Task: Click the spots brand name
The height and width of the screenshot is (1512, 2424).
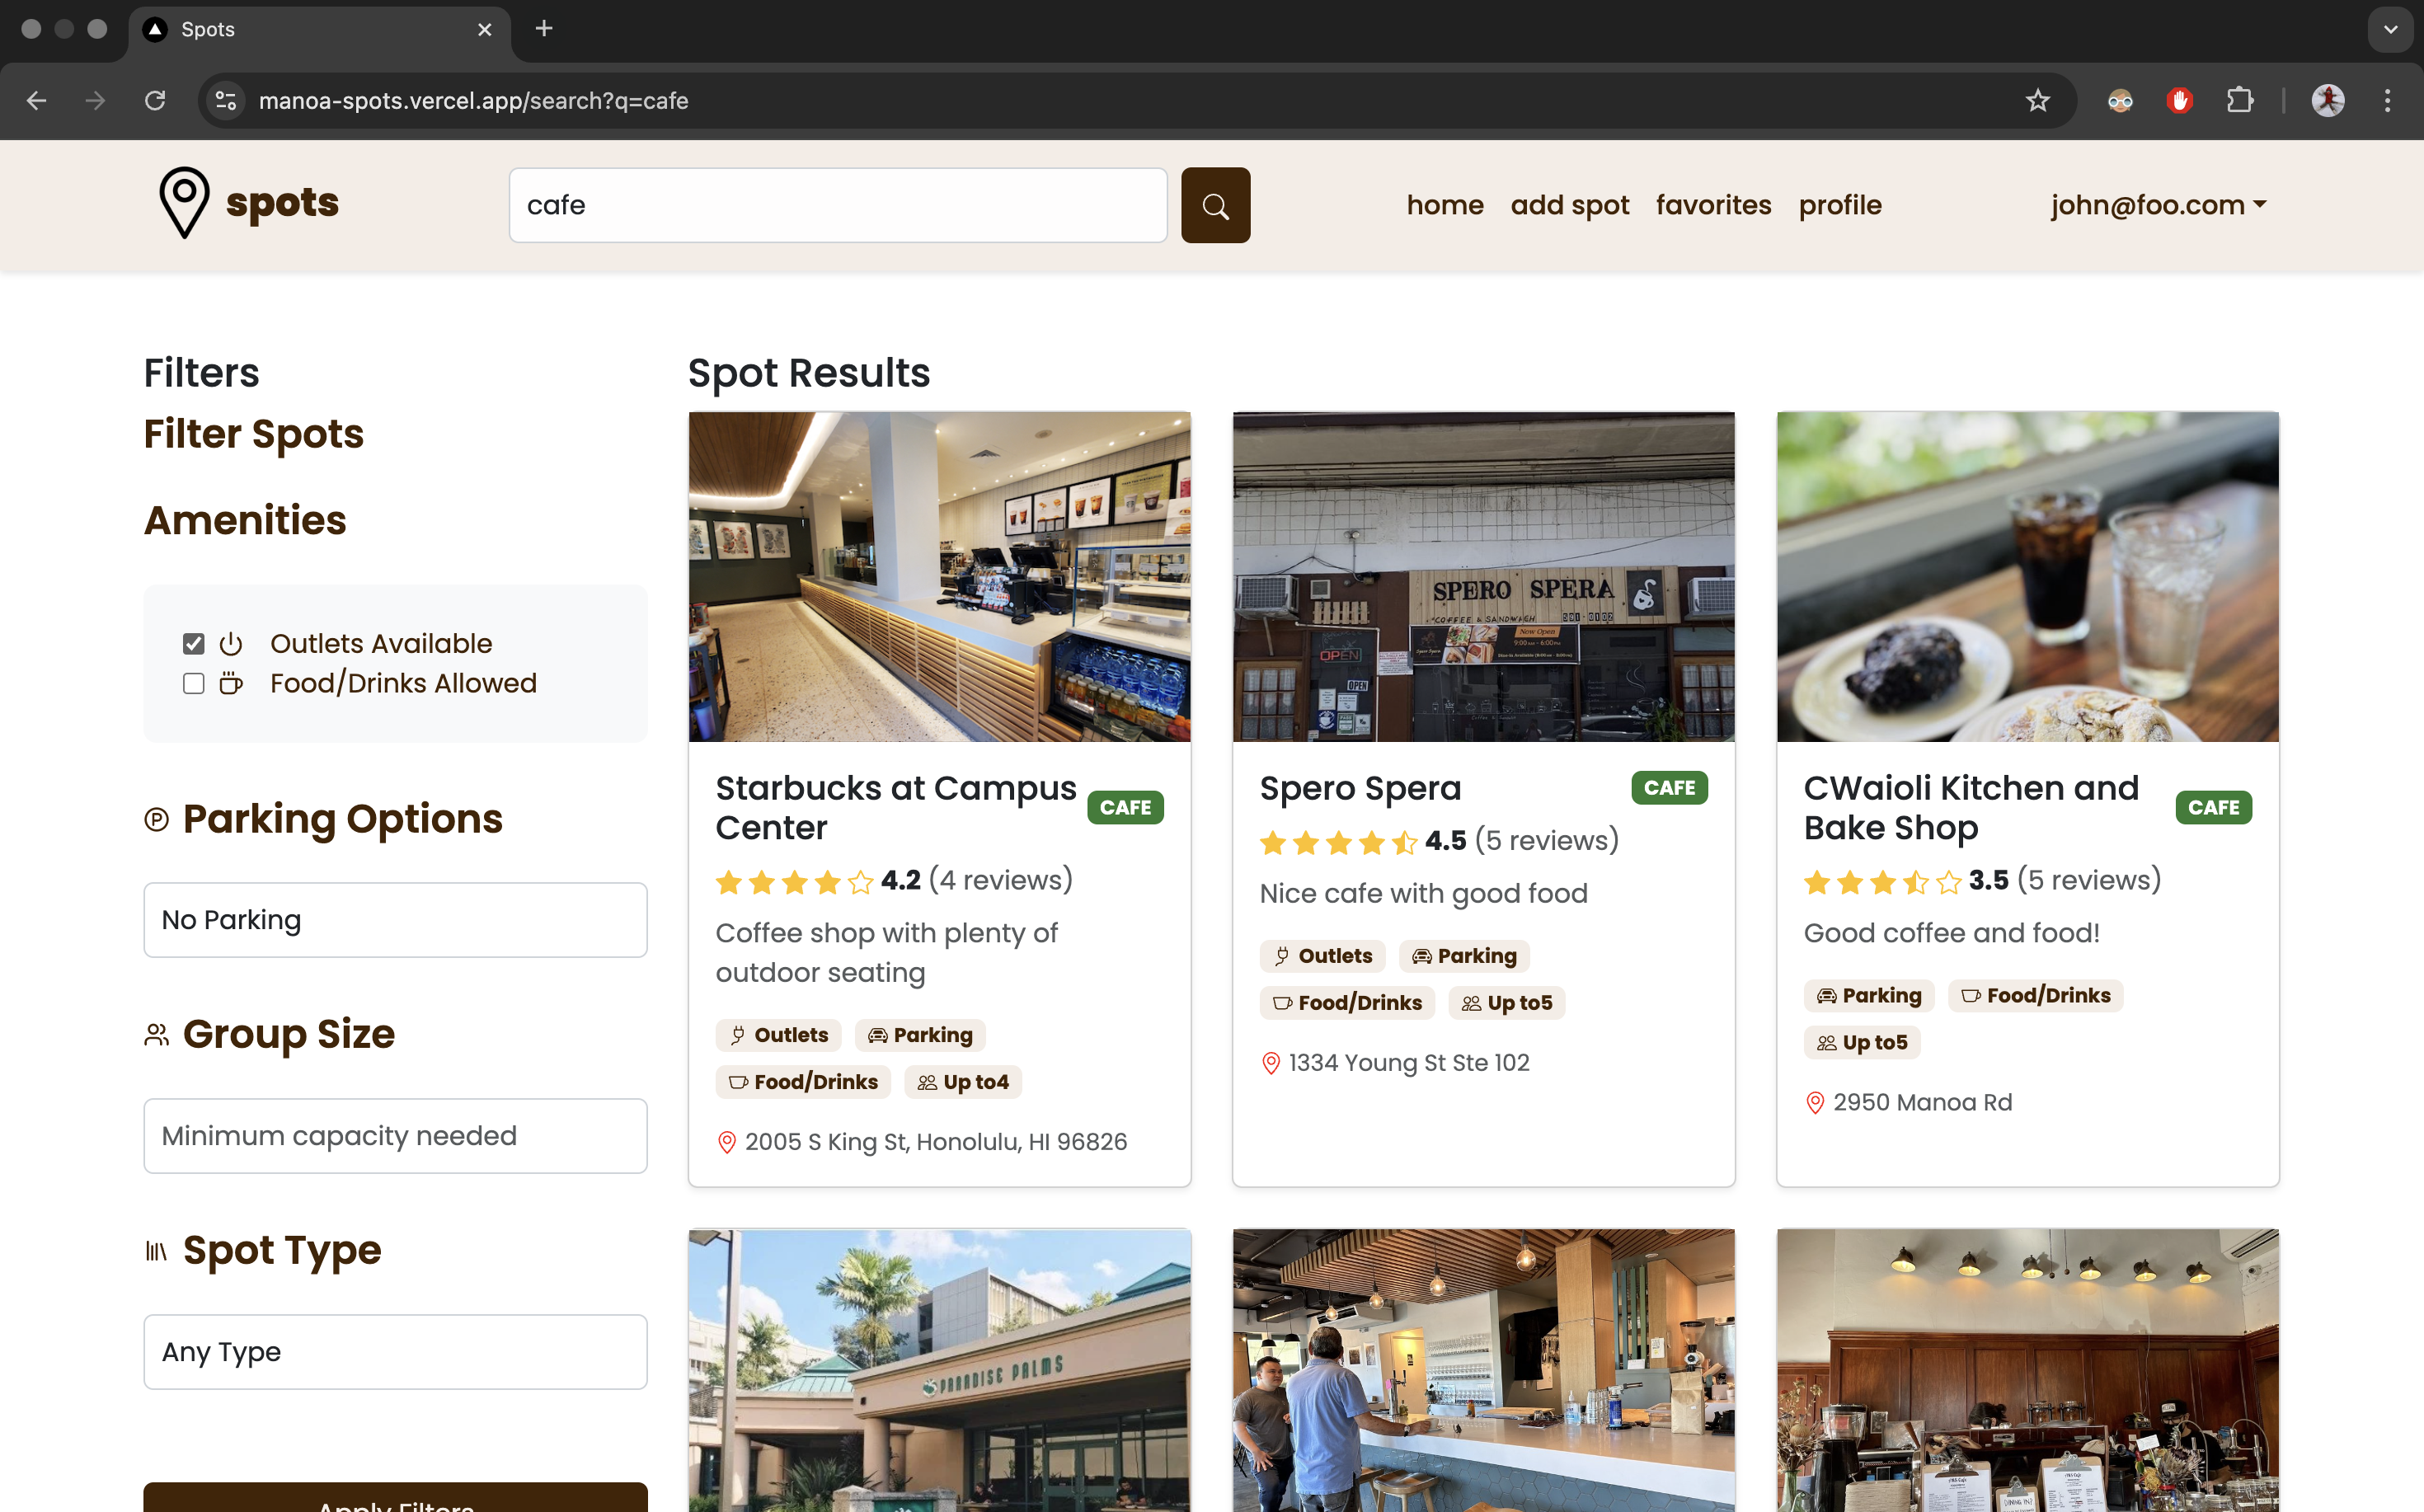Action: coord(282,202)
